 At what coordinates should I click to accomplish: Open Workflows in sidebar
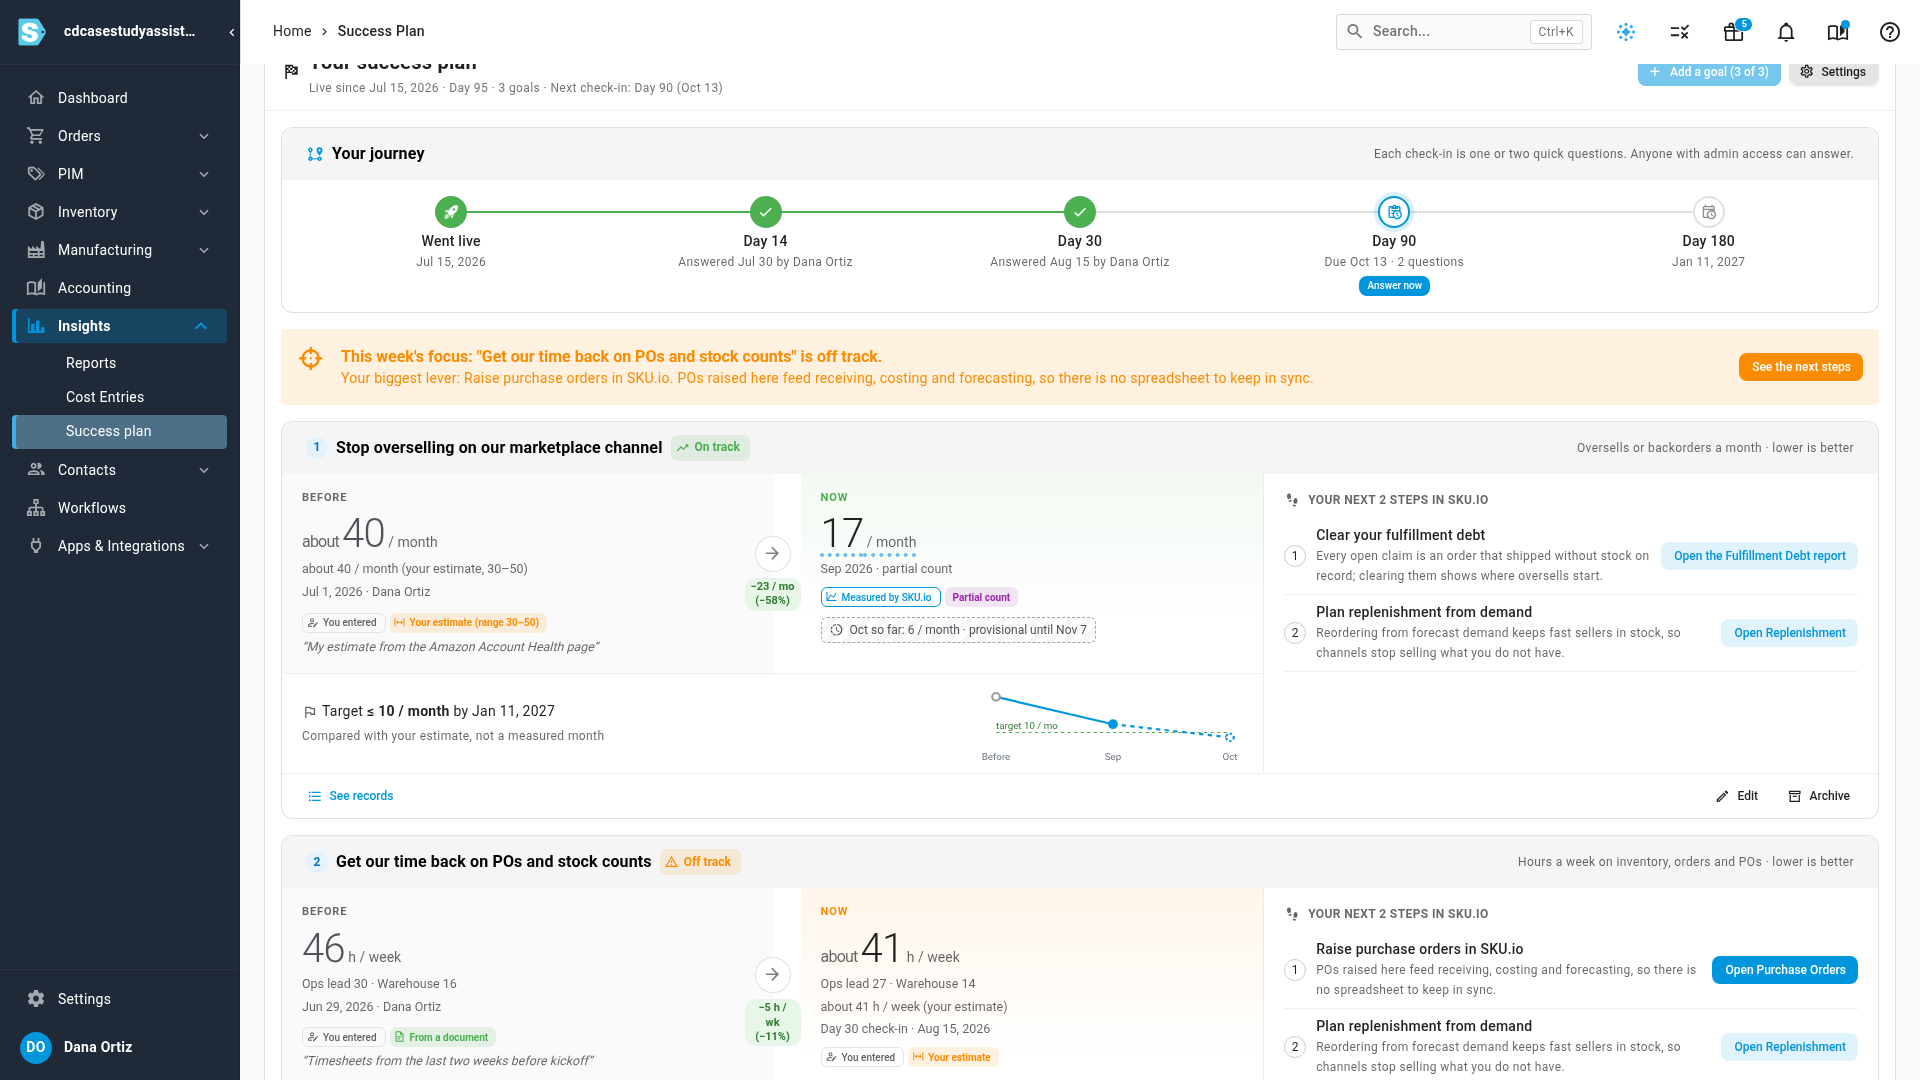pyautogui.click(x=120, y=508)
